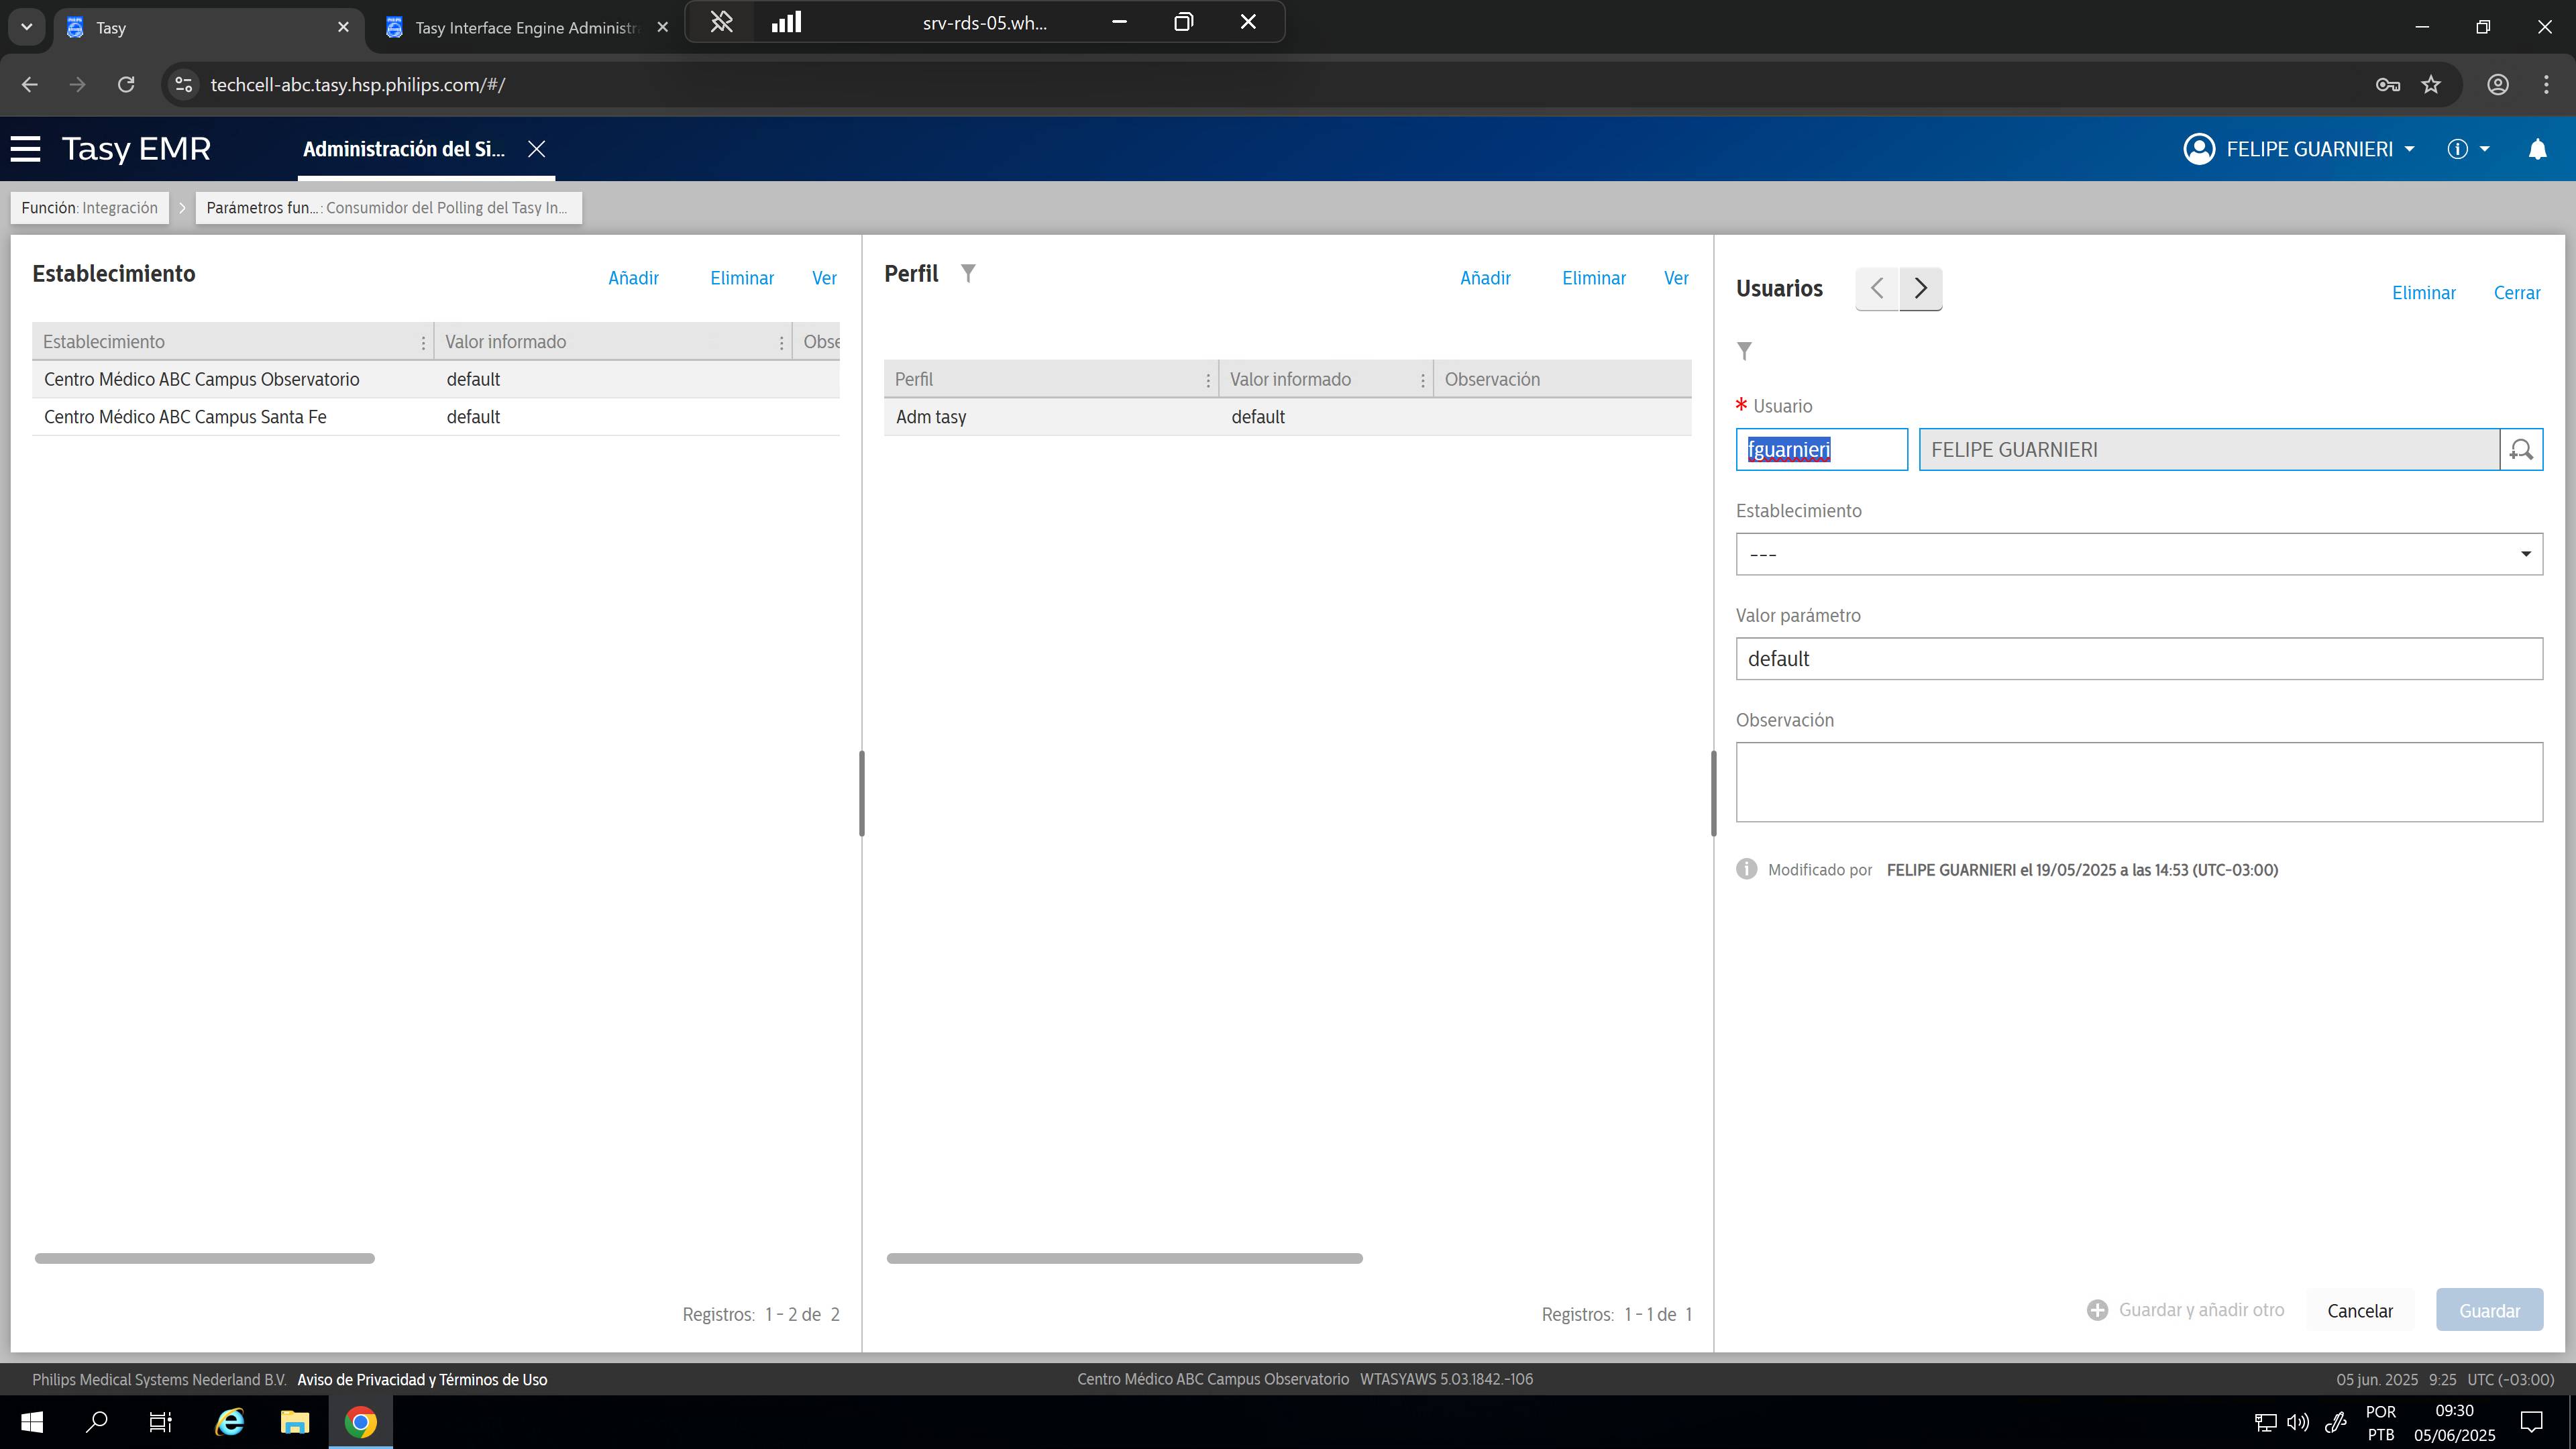Select Centro Médico ABC Campus Santa Fe row
The height and width of the screenshot is (1449, 2576).
435,417
